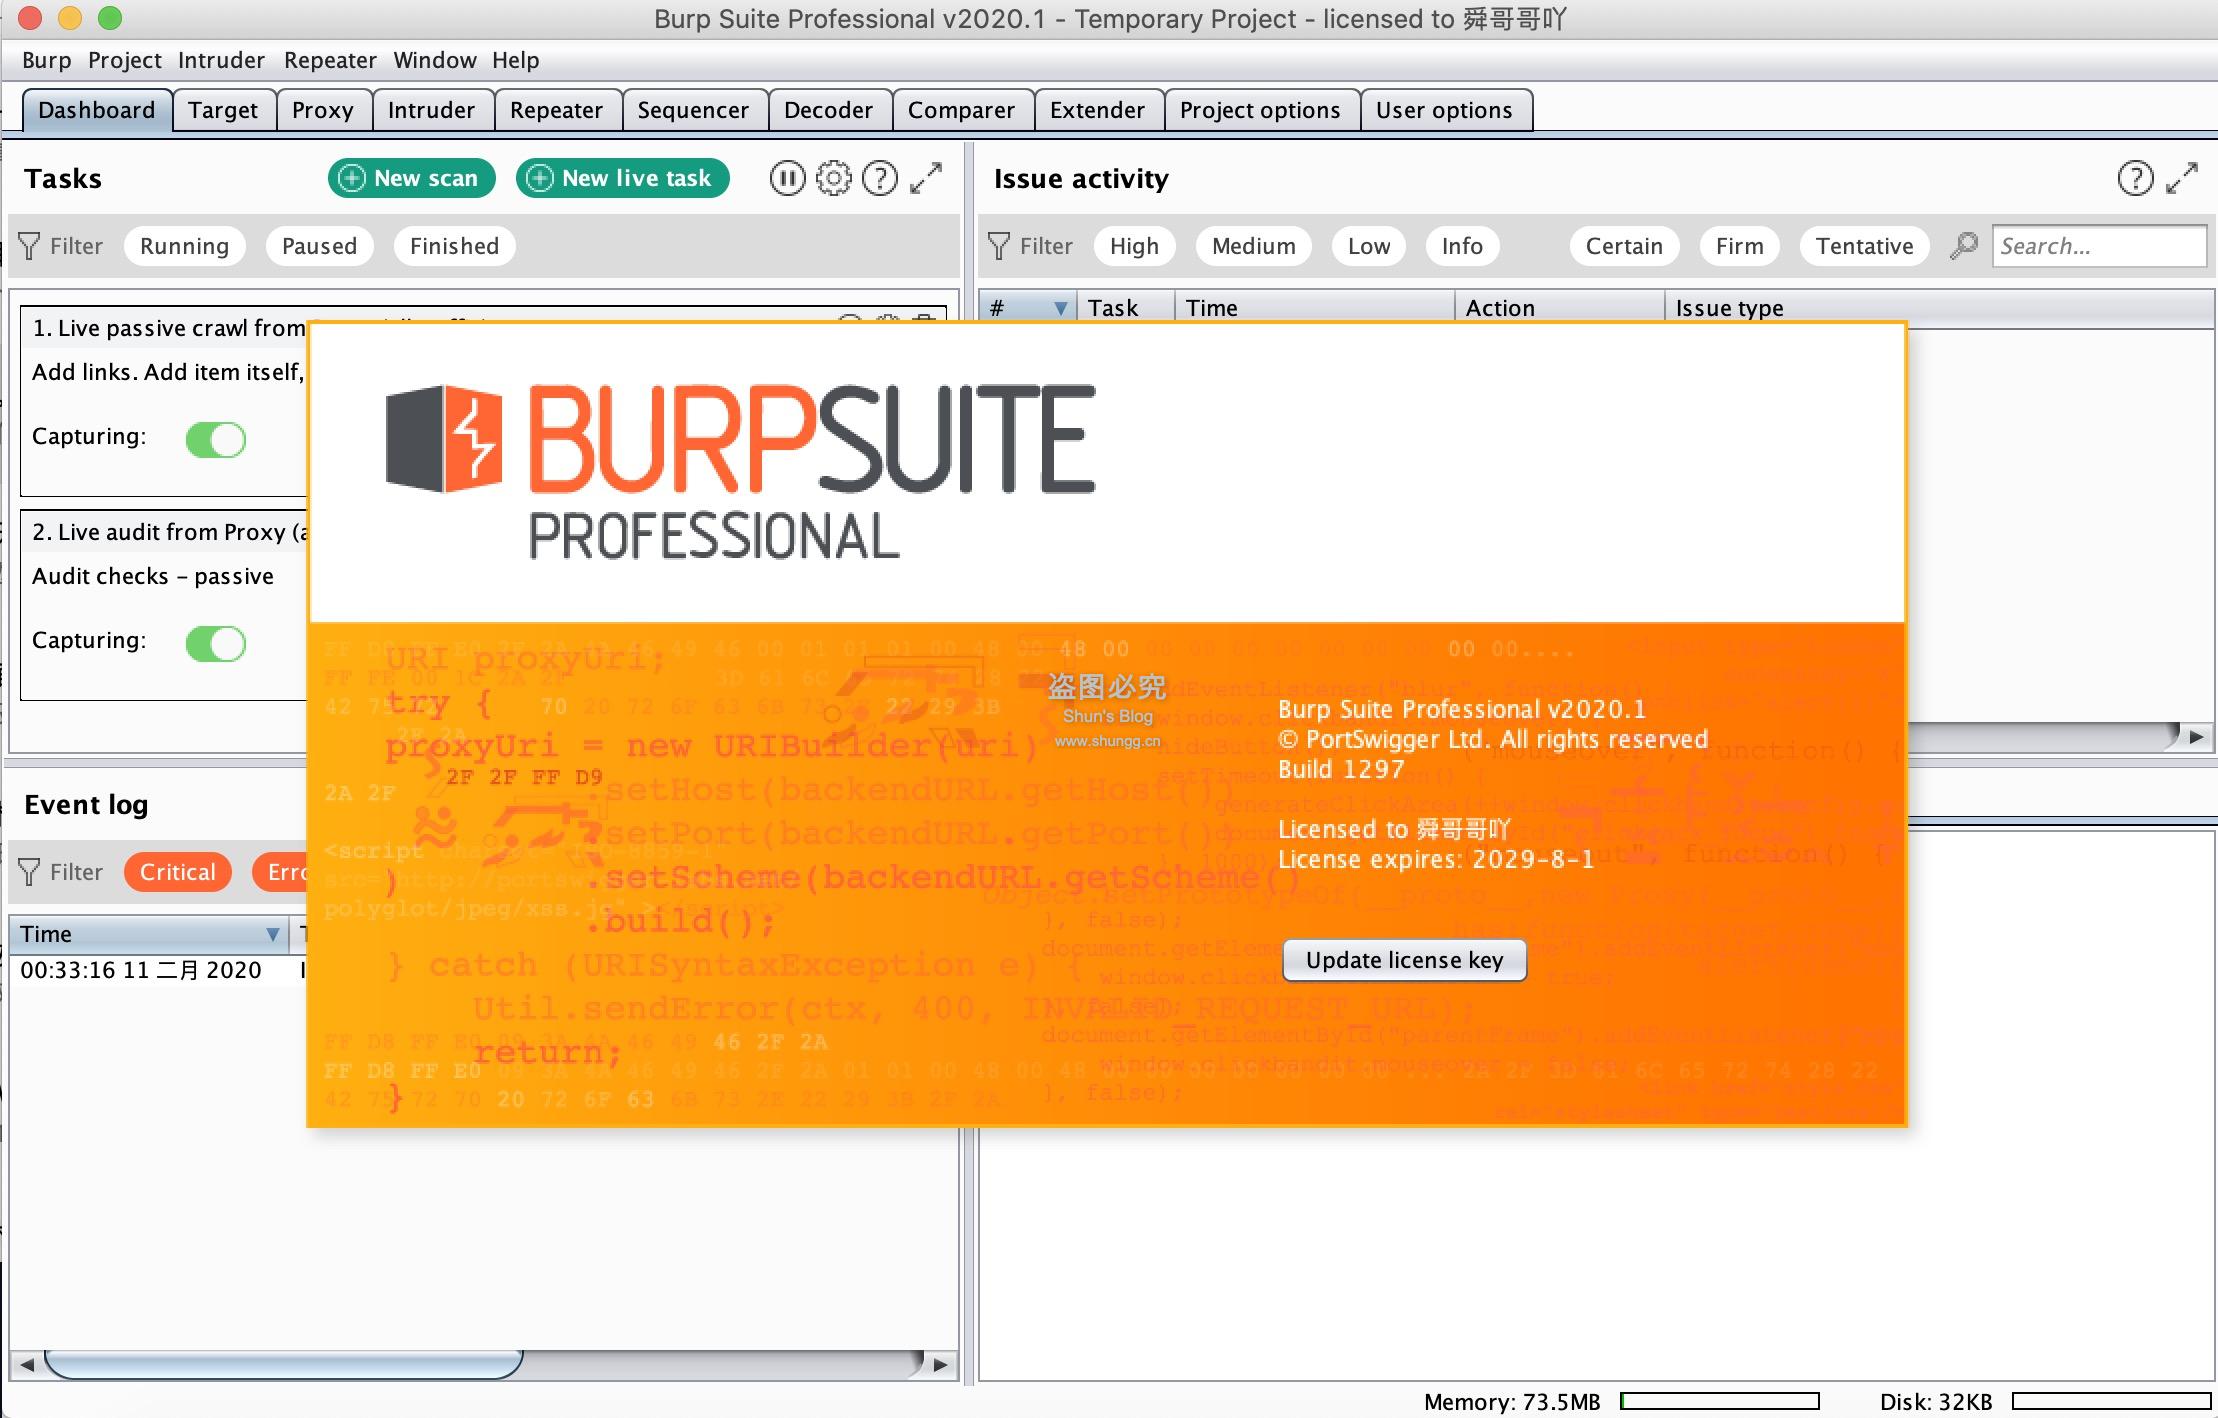Click Update license key button
Screen dimensions: 2218x1418
pyautogui.click(x=1404, y=960)
